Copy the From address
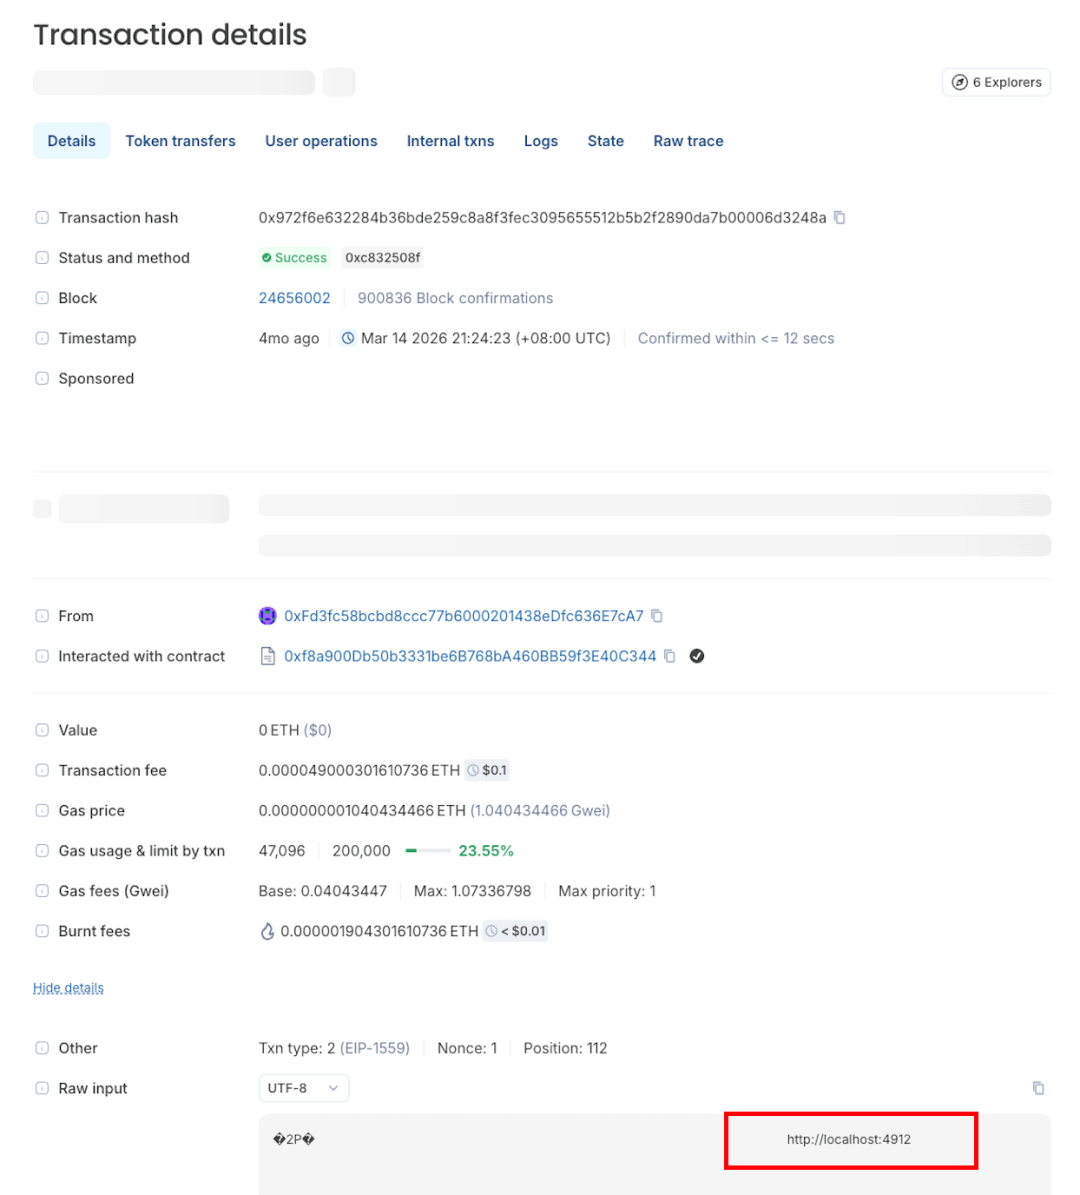The width and height of the screenshot is (1080, 1195). click(x=657, y=616)
